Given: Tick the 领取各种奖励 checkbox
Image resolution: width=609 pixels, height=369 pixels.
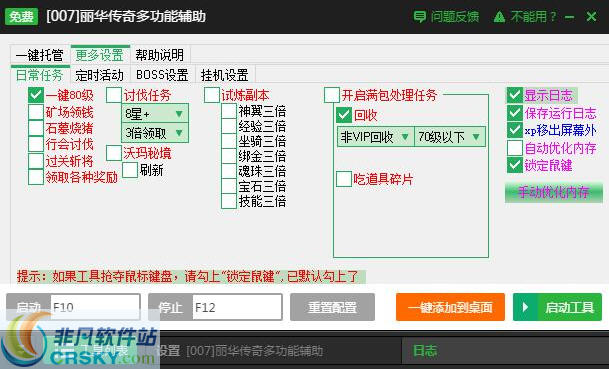Looking at the screenshot, I should [36, 177].
